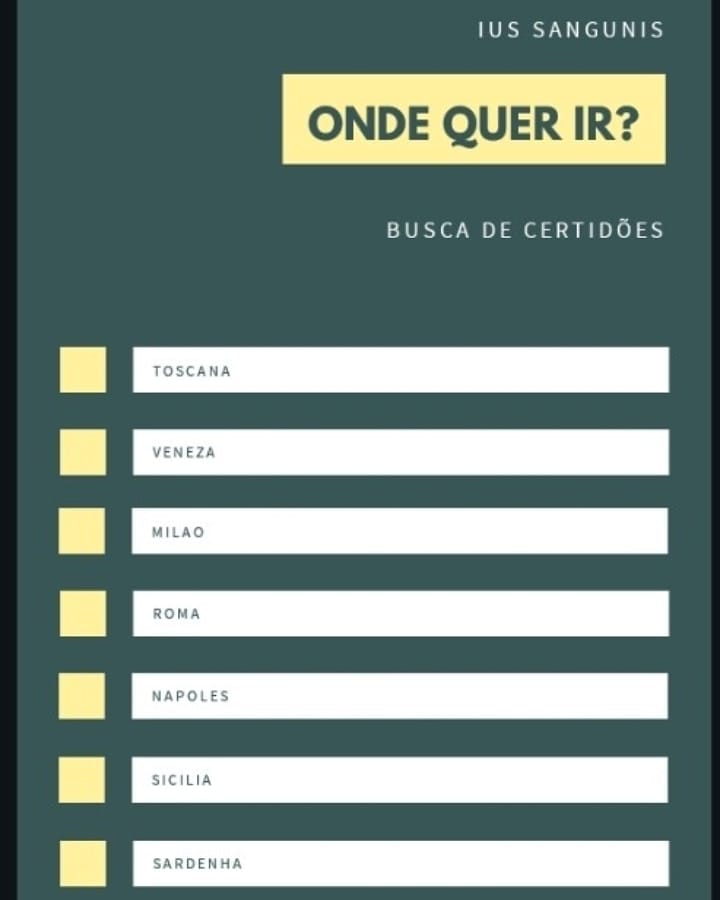Choose the white Milao option bar
The image size is (720, 900).
[x=400, y=531]
